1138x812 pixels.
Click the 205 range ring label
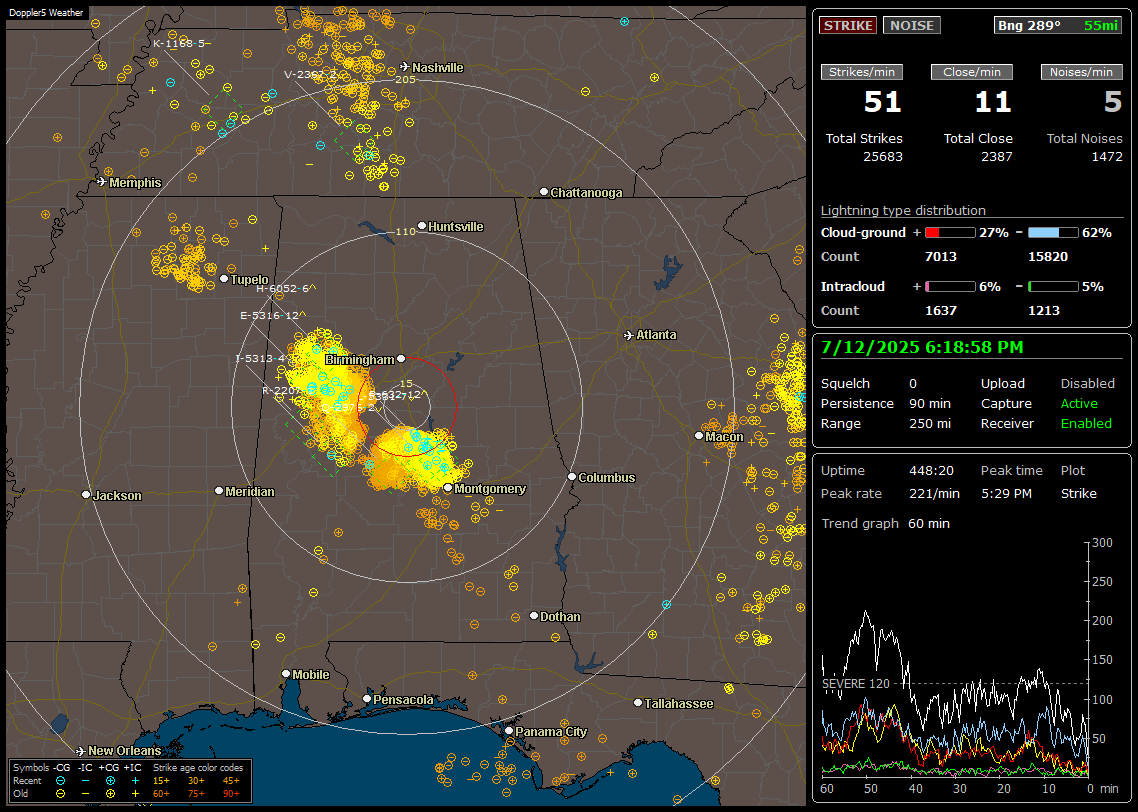[405, 79]
